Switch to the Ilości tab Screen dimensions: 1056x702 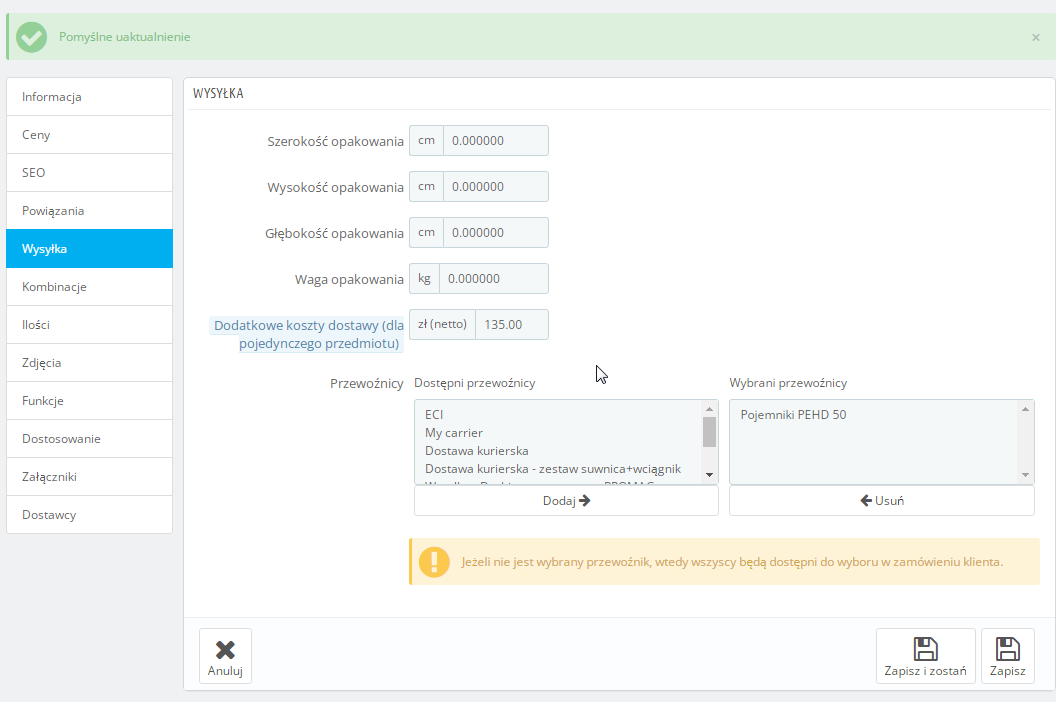click(90, 325)
